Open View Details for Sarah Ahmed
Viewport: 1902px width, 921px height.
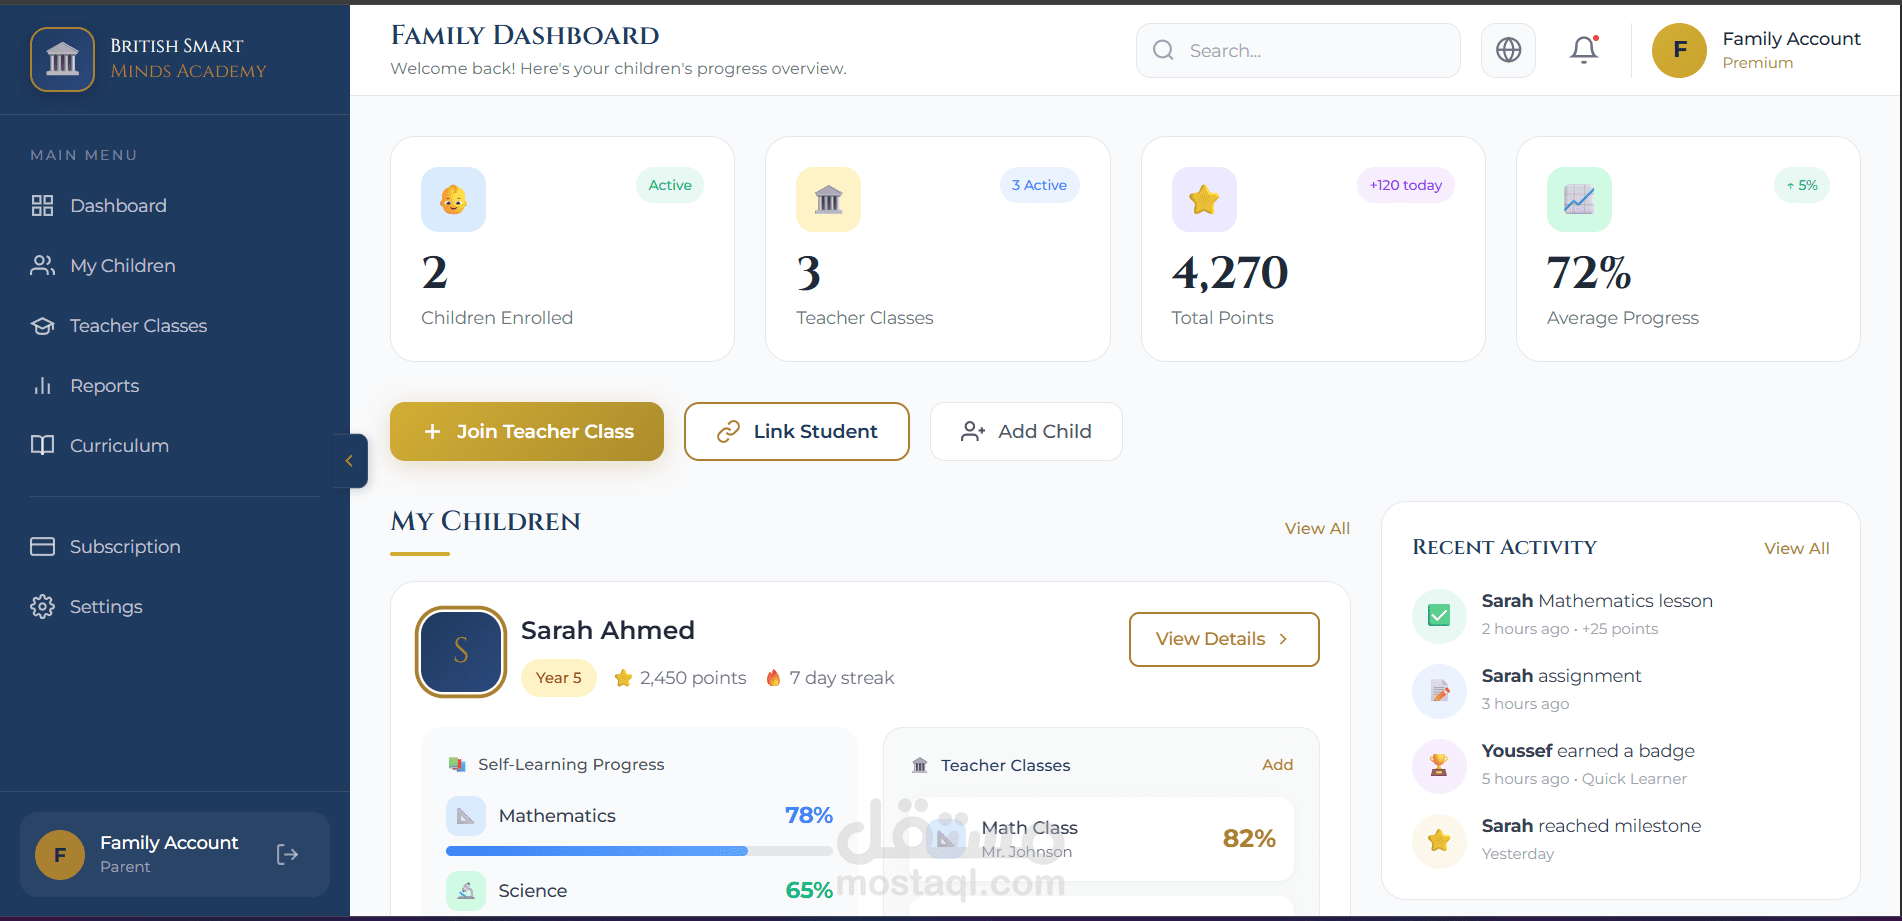(x=1224, y=639)
